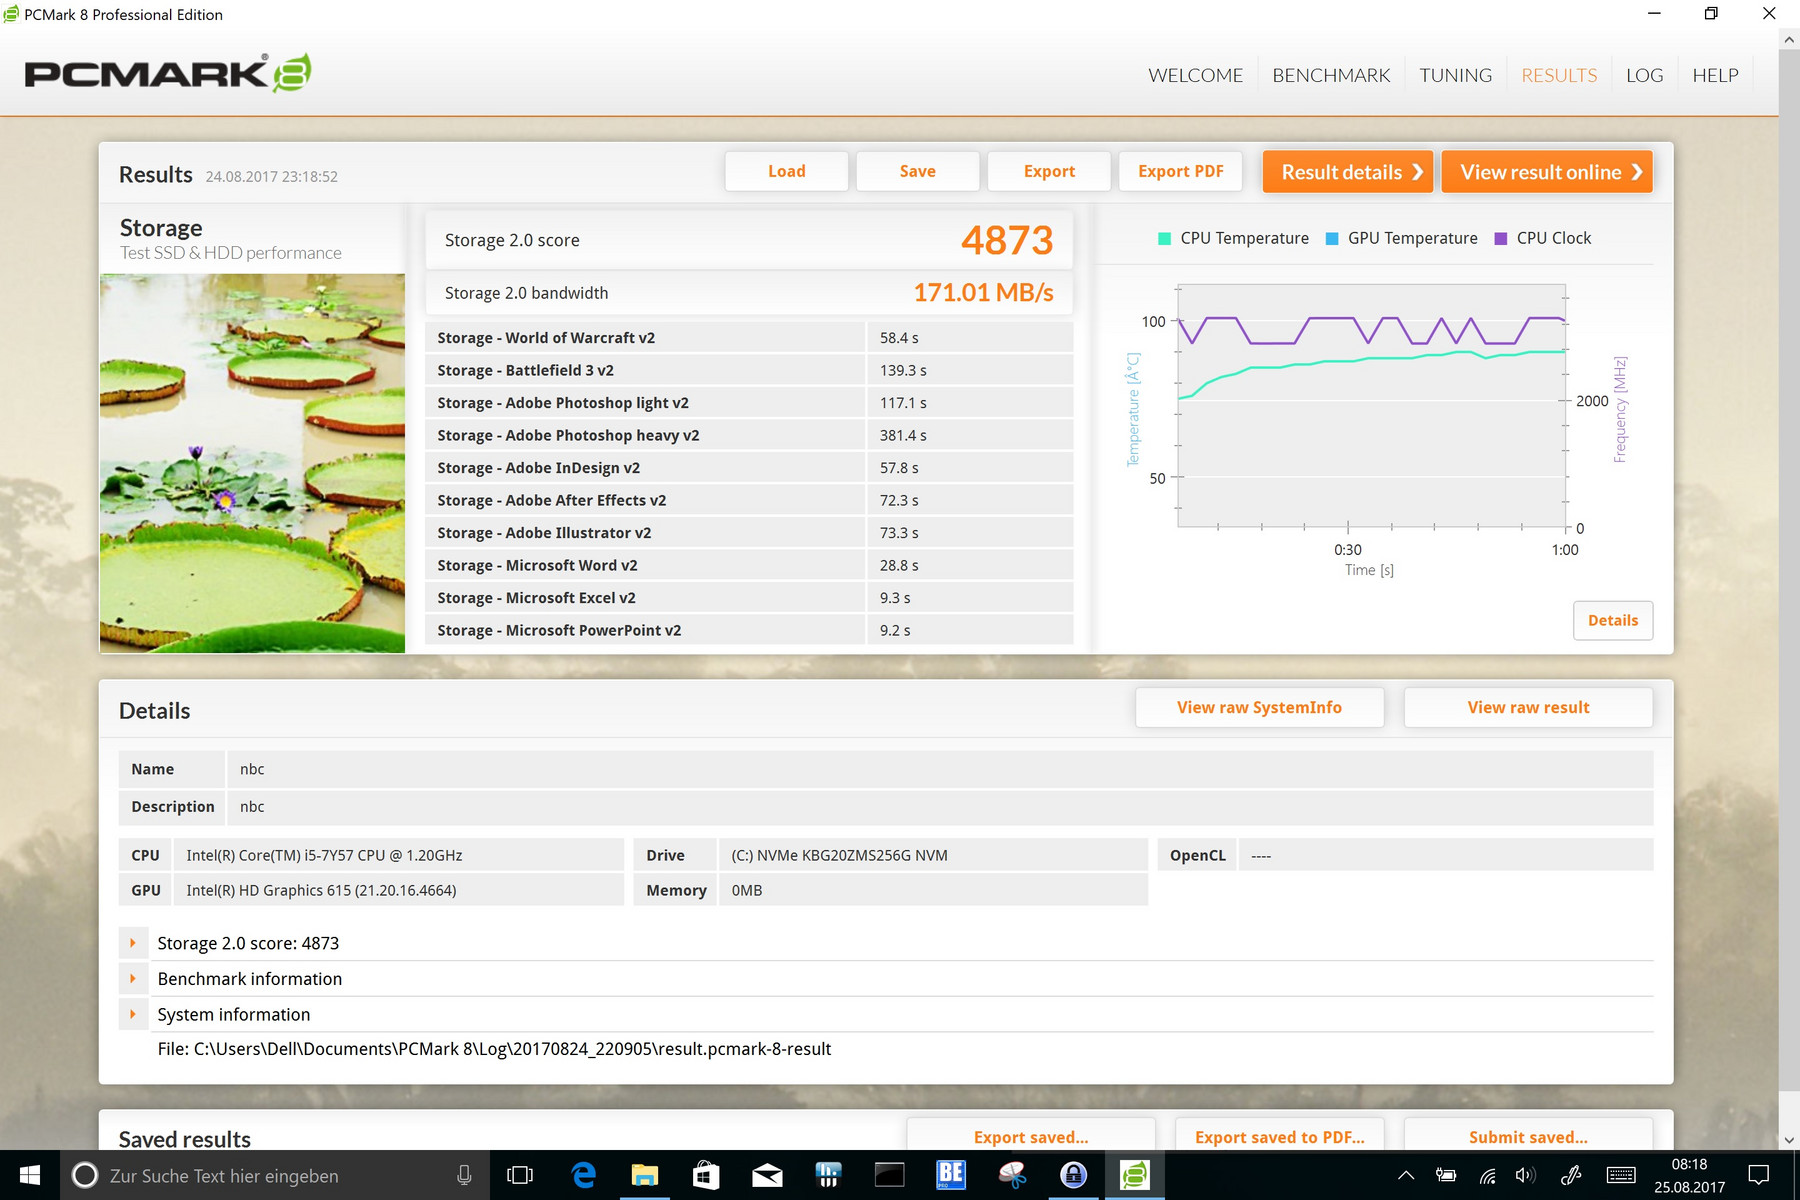1800x1200 pixels.
Task: Click Export saved... button
Action: (1031, 1136)
